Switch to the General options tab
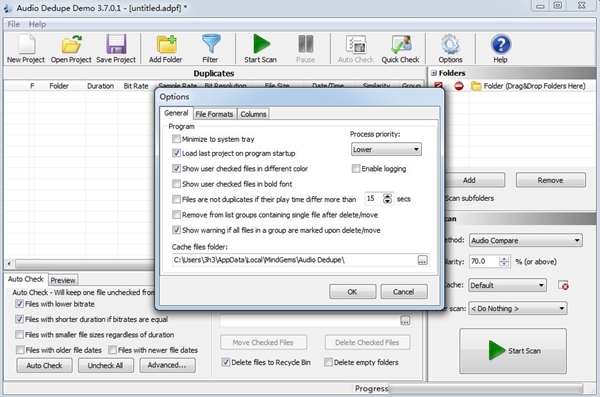 (176, 113)
